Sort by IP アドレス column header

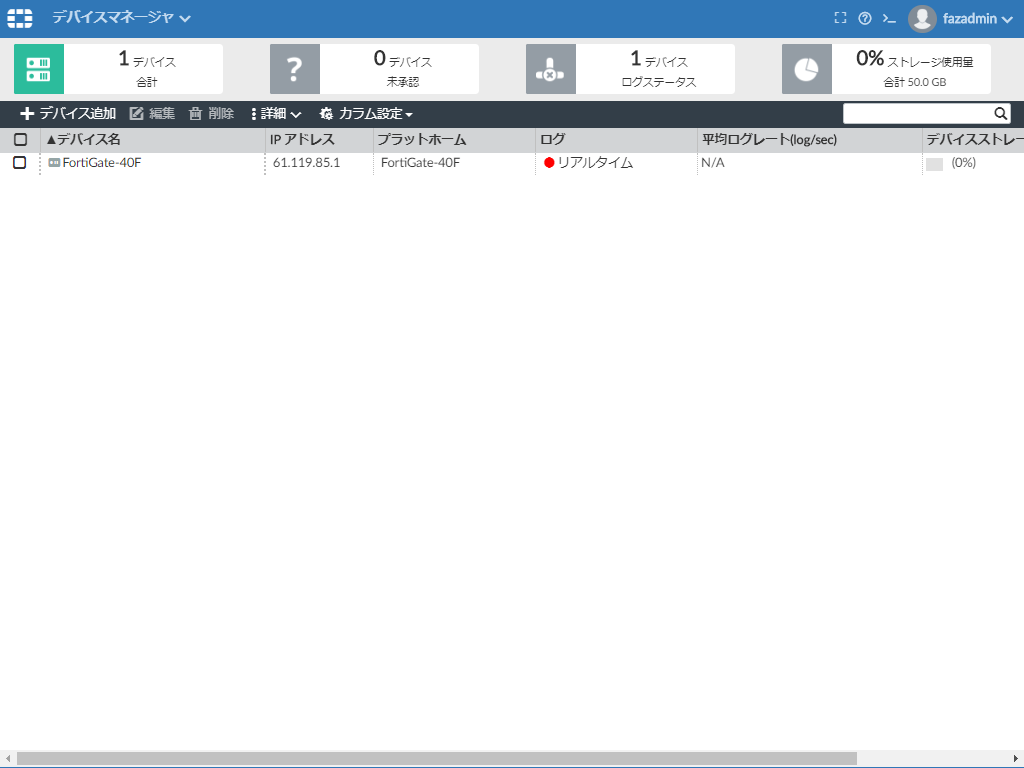pos(302,140)
